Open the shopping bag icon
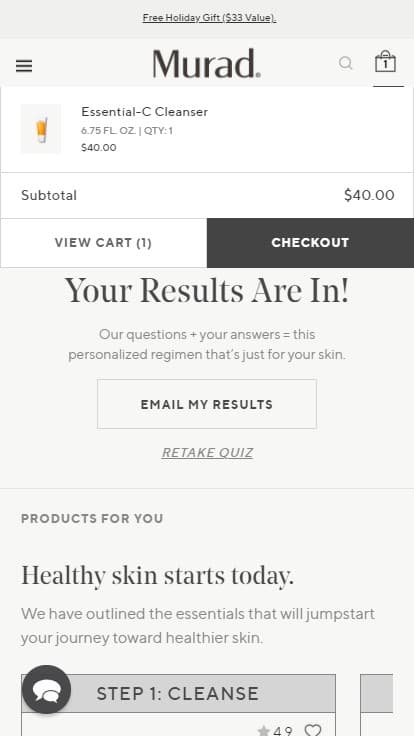This screenshot has height=736, width=414. tap(385, 61)
